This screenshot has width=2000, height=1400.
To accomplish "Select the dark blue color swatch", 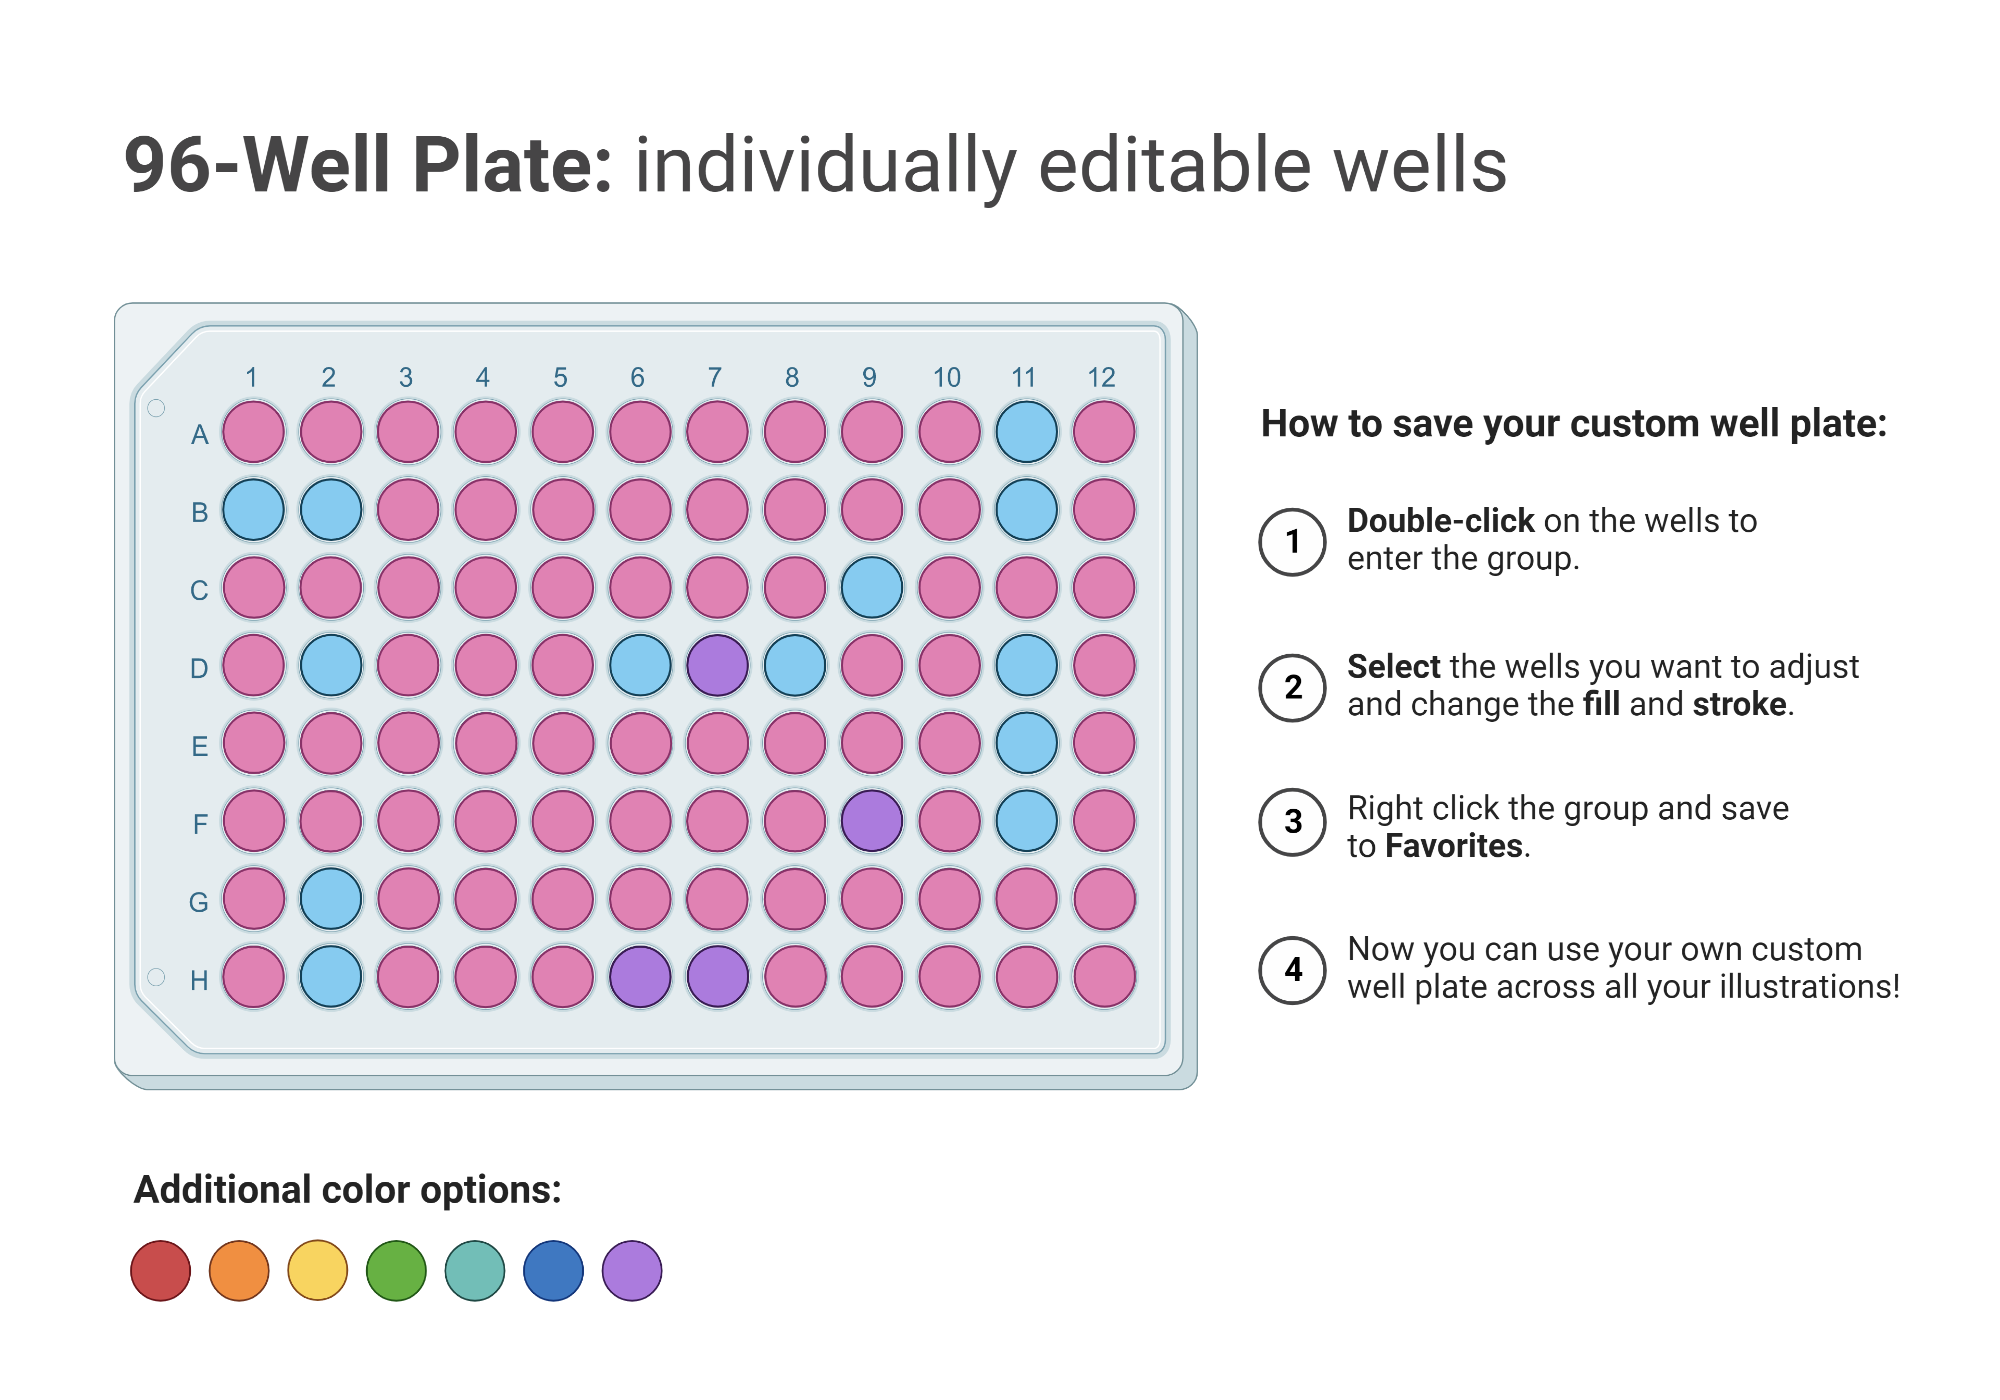I will [553, 1271].
